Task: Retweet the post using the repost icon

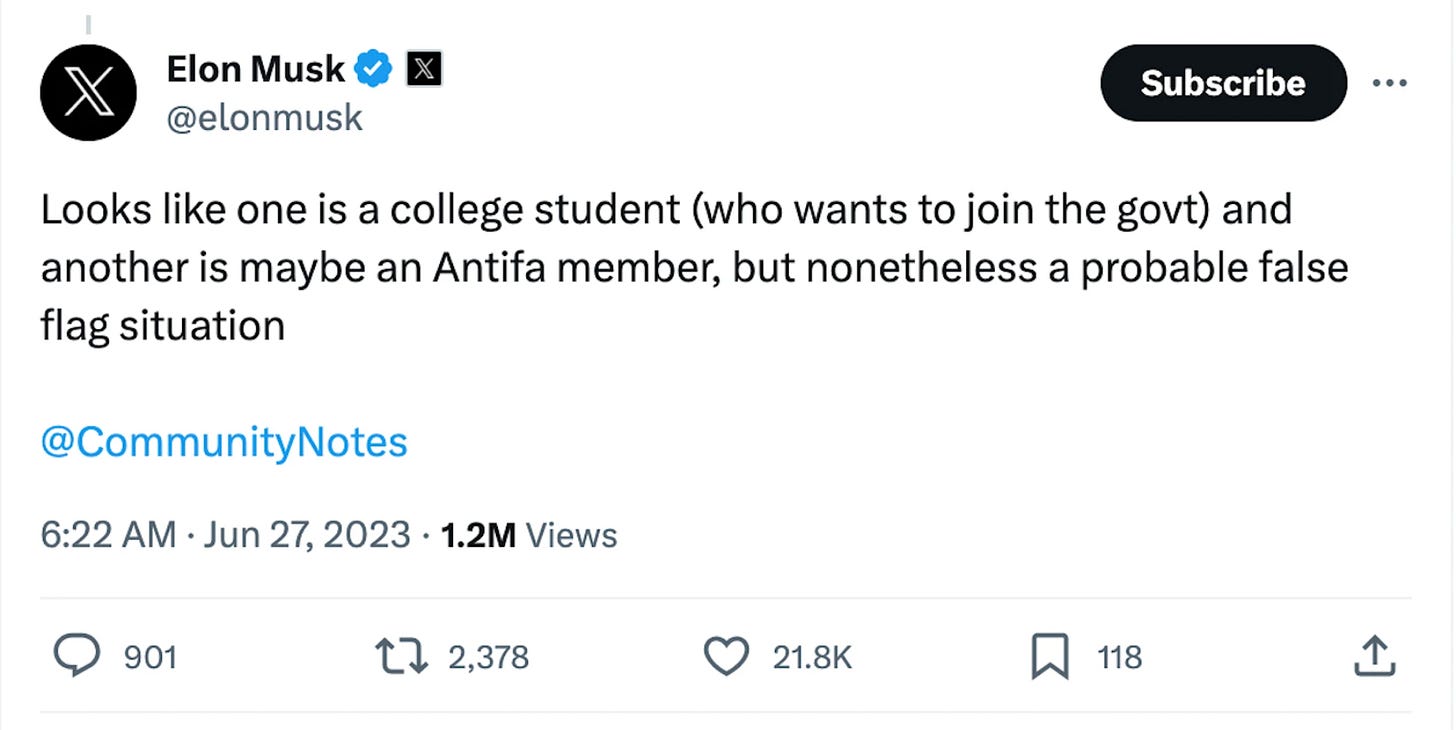Action: point(400,657)
